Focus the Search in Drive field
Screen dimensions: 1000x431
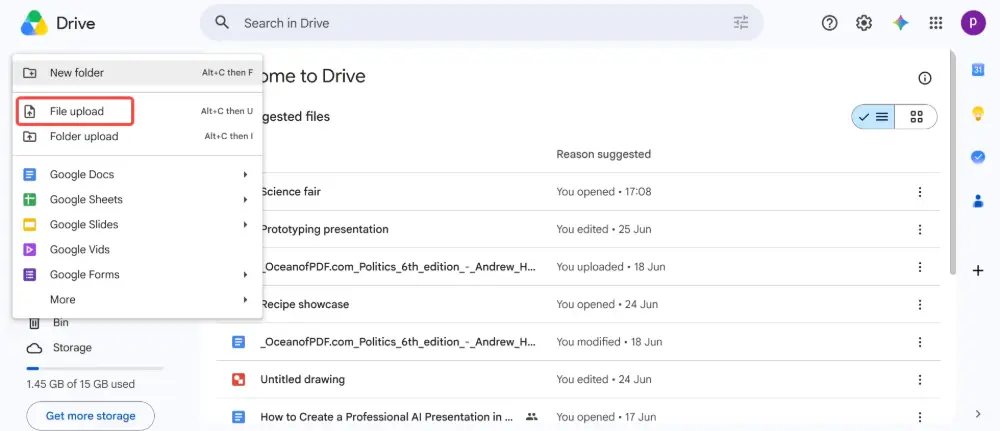[482, 23]
